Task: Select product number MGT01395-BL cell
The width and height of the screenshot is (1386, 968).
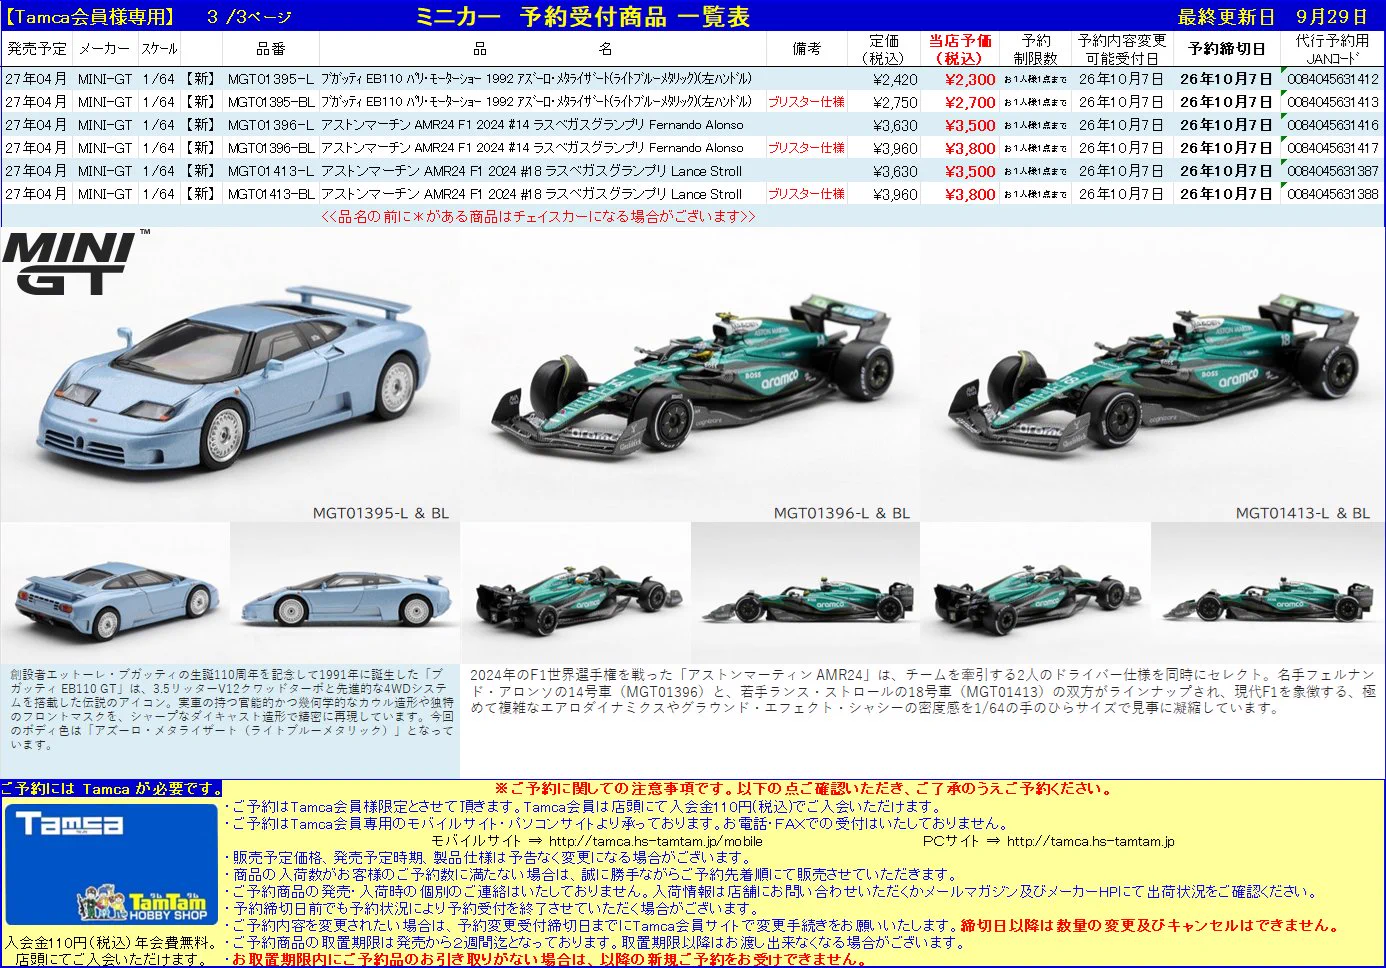Action: click(270, 102)
